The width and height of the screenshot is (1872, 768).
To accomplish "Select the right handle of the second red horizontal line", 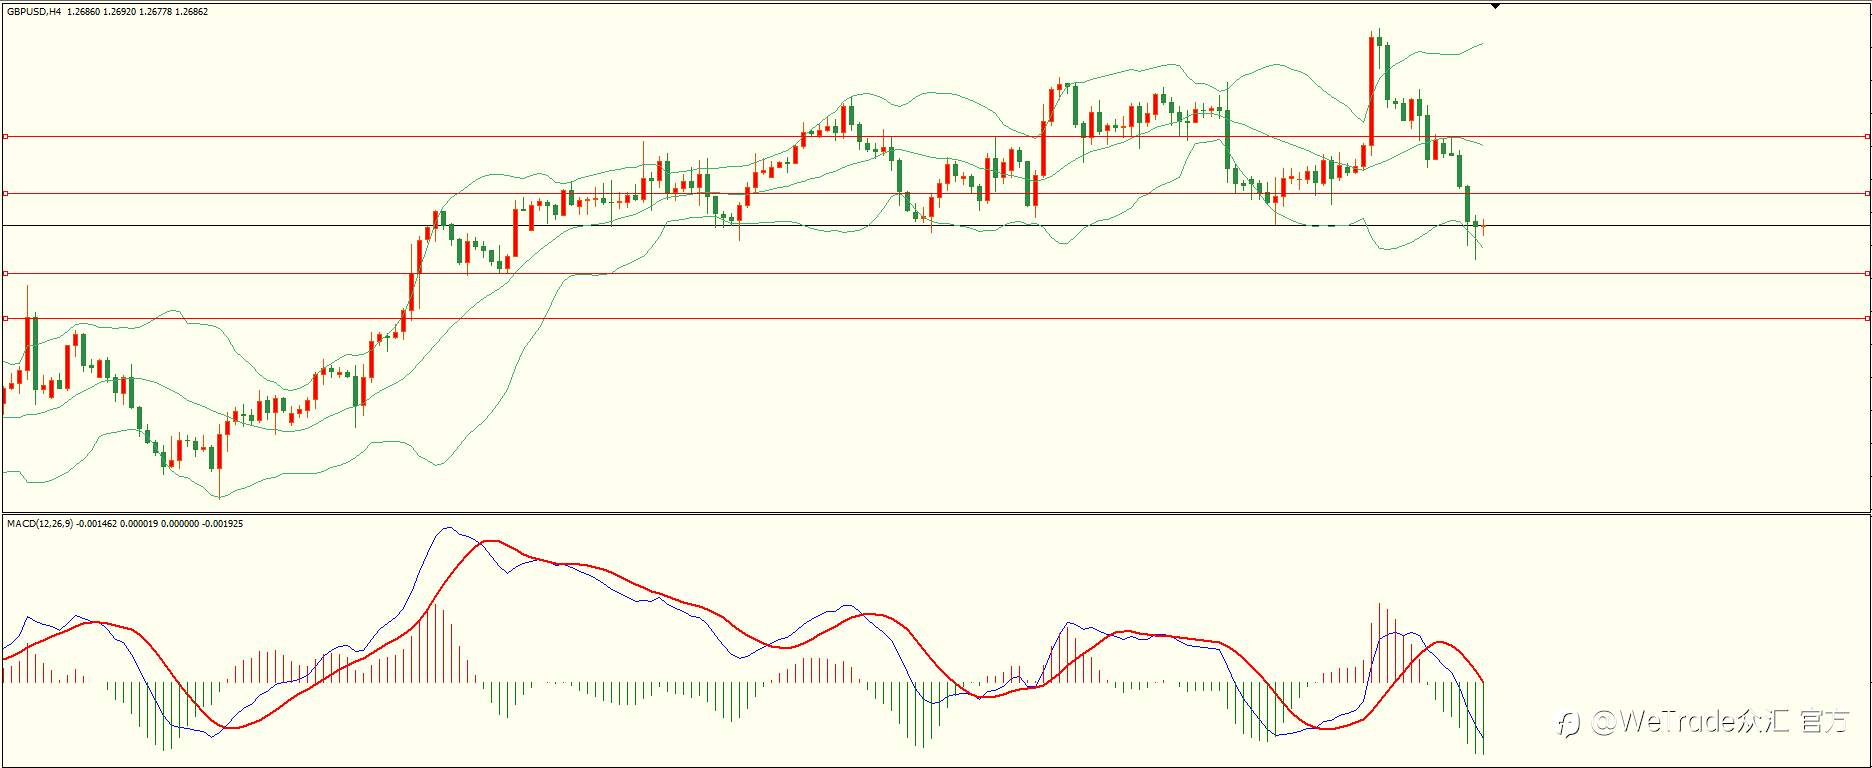I will click(1868, 193).
